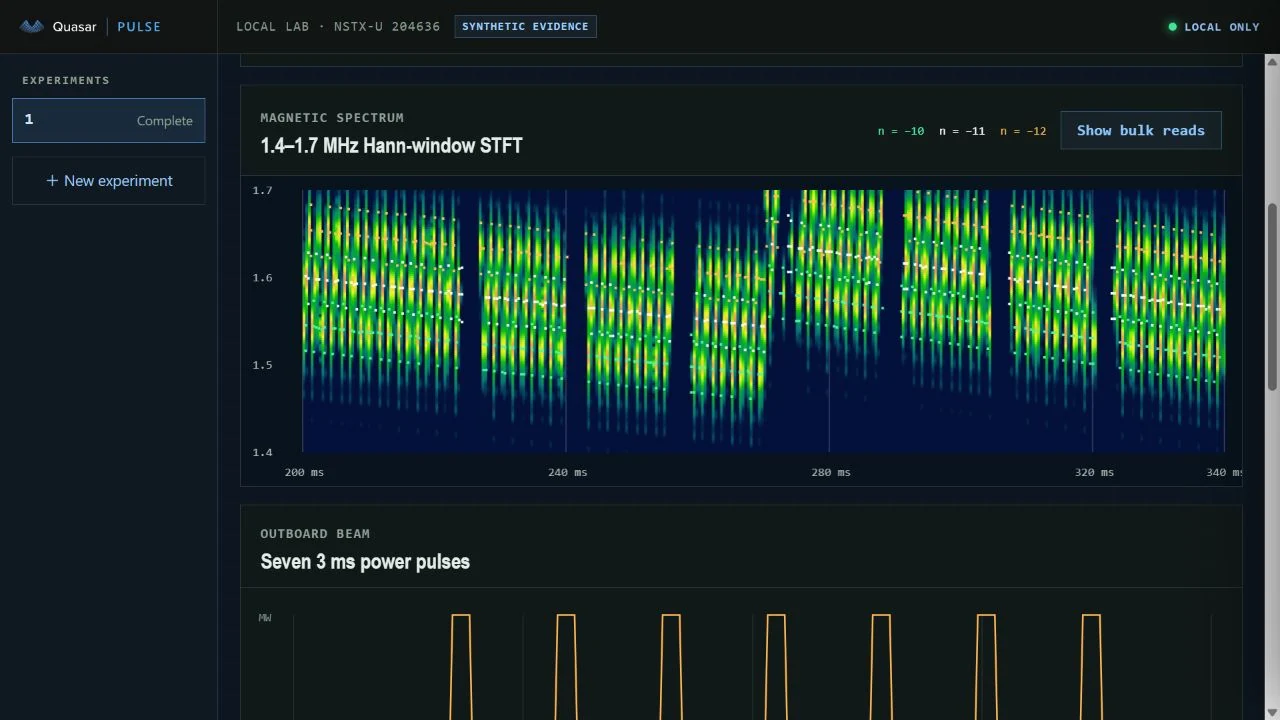Click the Quasar logo icon
1280x720 pixels.
32,27
